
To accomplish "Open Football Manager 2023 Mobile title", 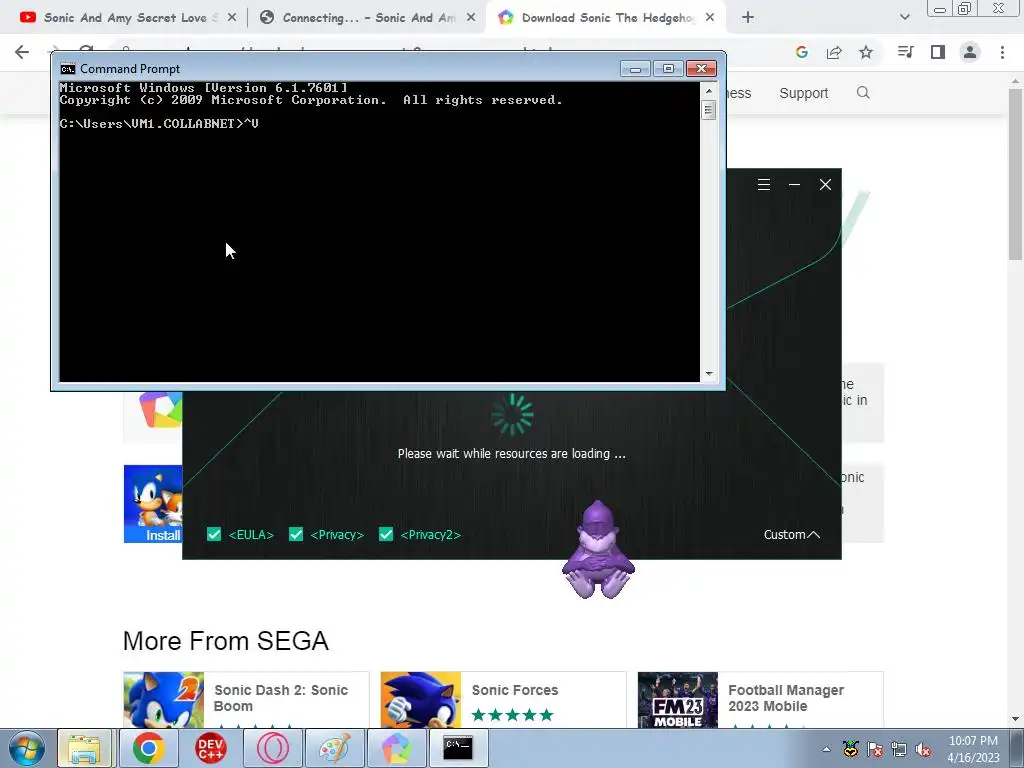I will point(786,698).
